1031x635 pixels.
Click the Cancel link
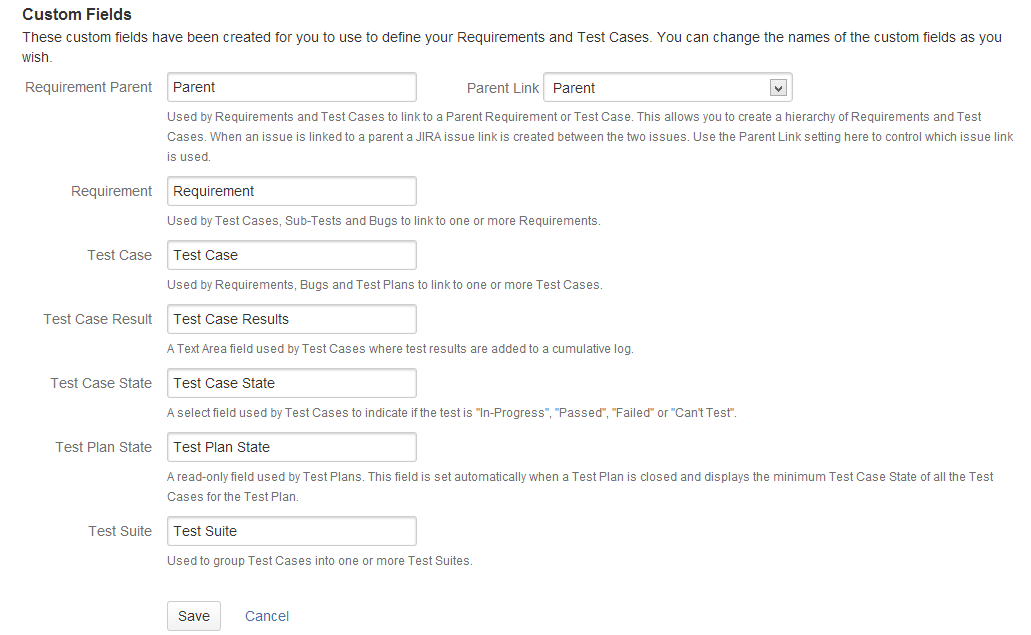267,616
